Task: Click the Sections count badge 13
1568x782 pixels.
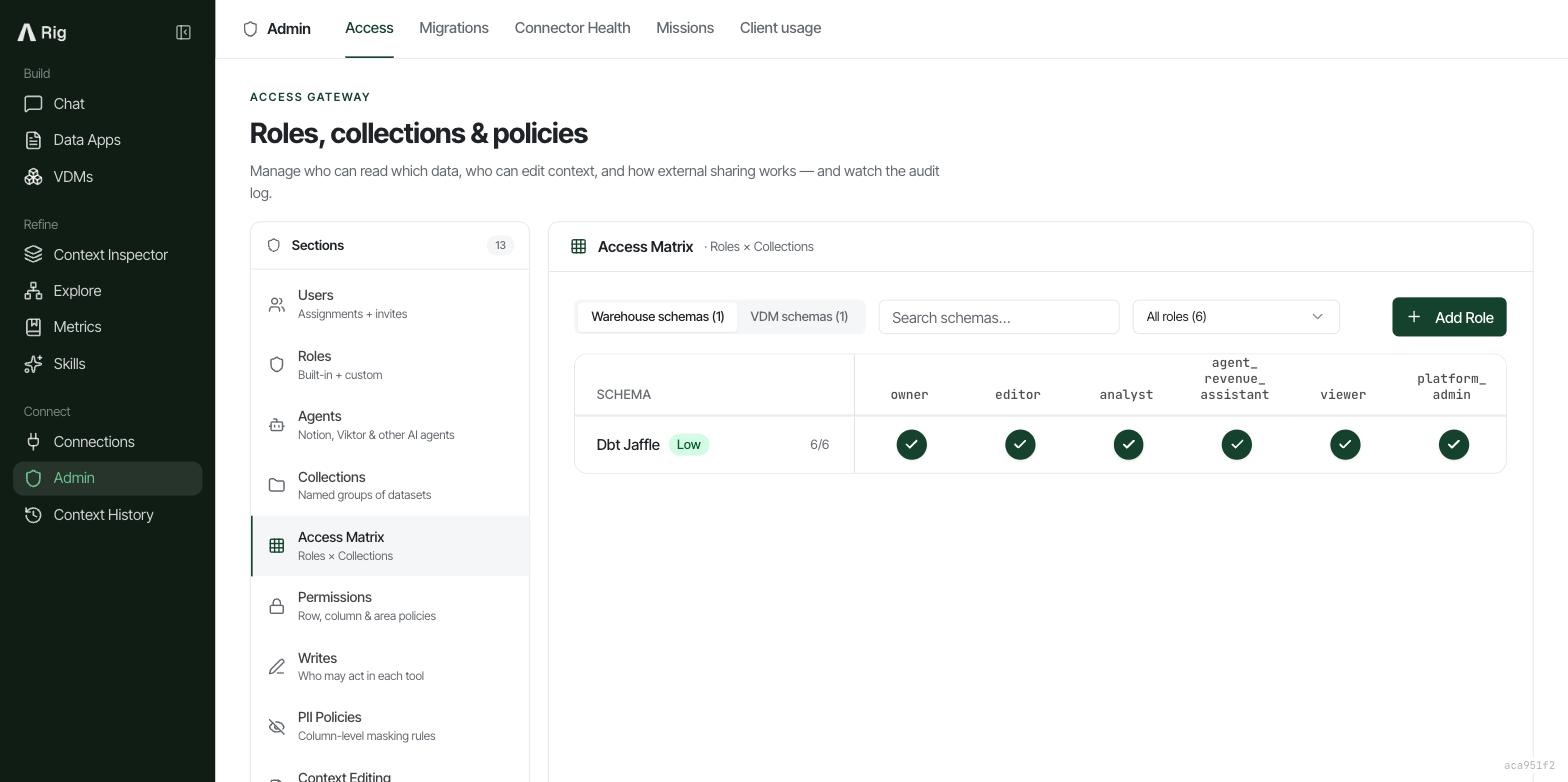Action: (500, 246)
